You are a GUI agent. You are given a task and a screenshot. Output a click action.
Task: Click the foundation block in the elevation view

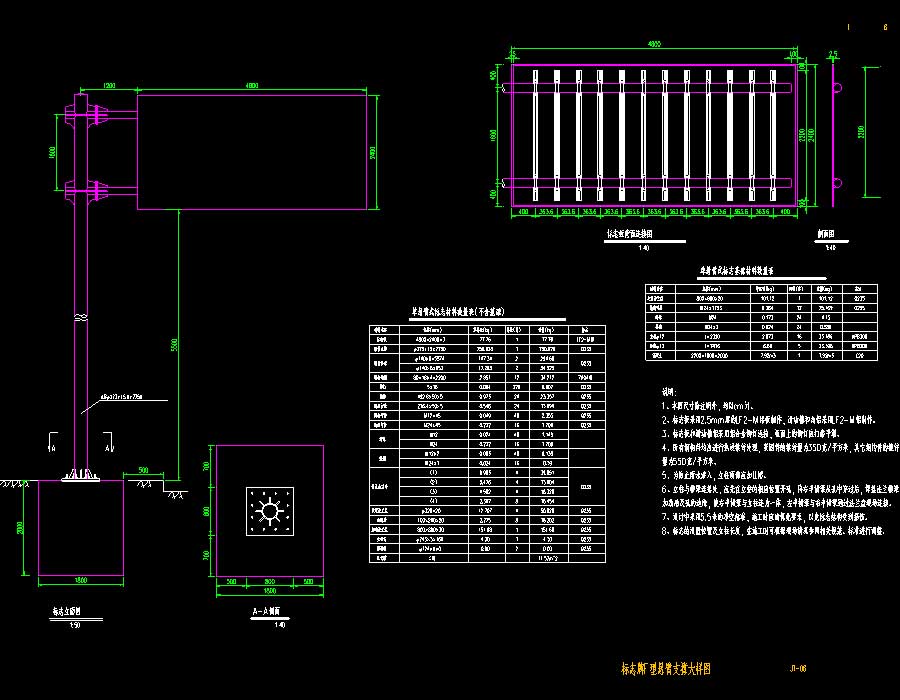pyautogui.click(x=80, y=529)
